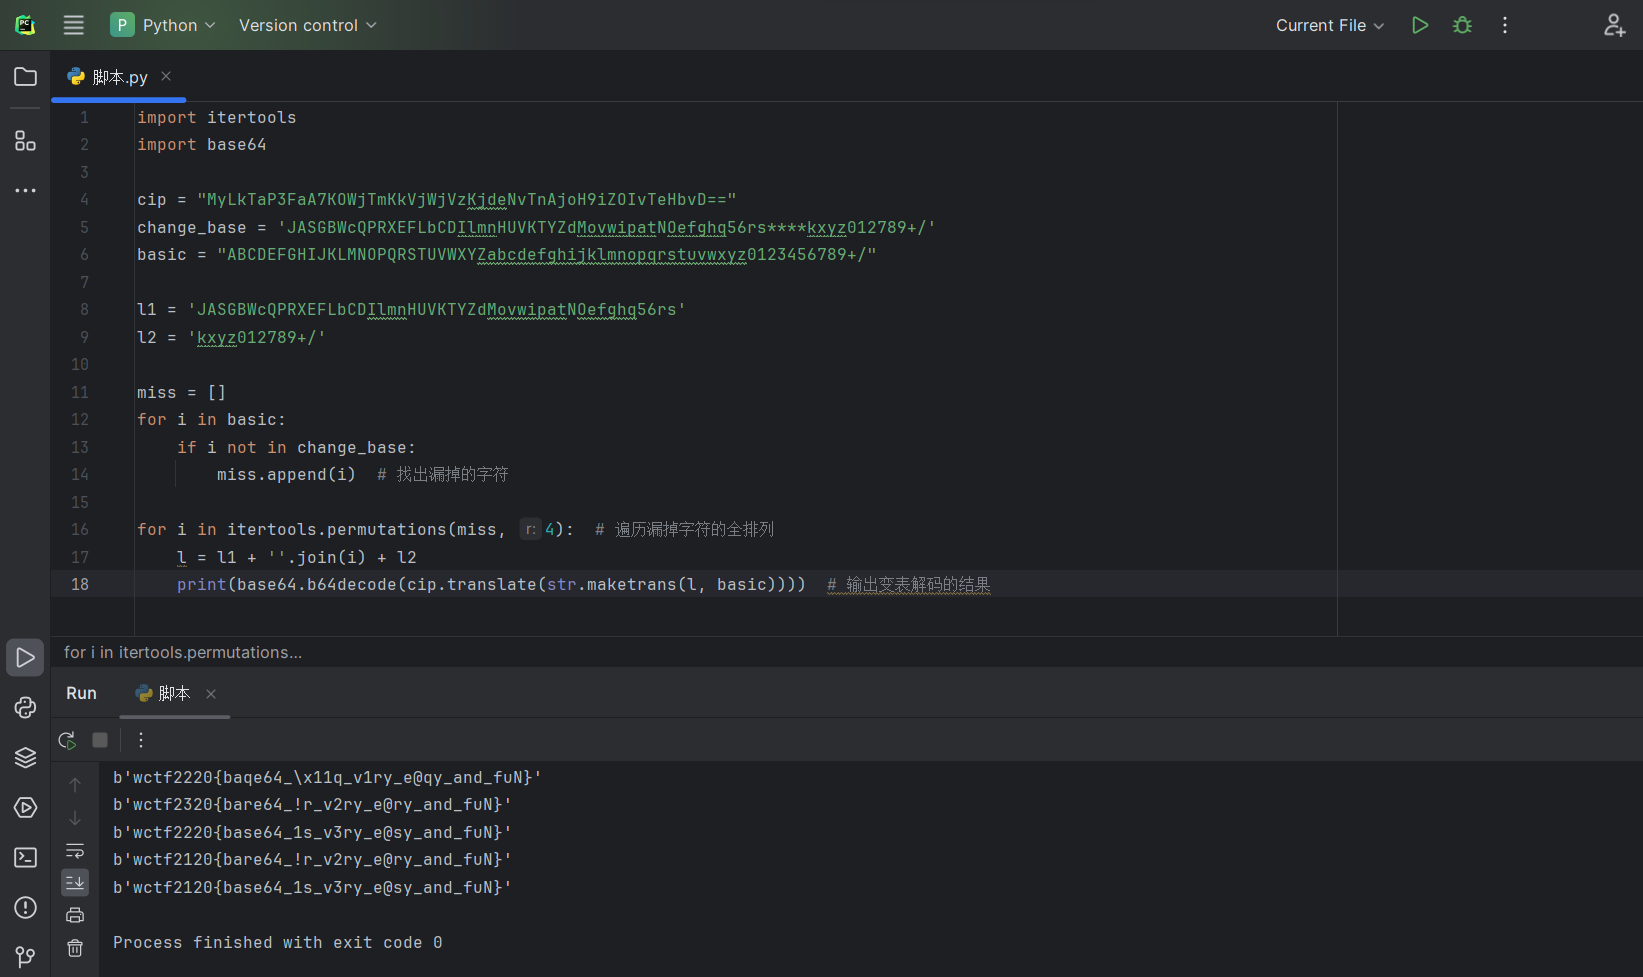The width and height of the screenshot is (1643, 977).
Task: Stop the running process button
Action: pos(100,740)
